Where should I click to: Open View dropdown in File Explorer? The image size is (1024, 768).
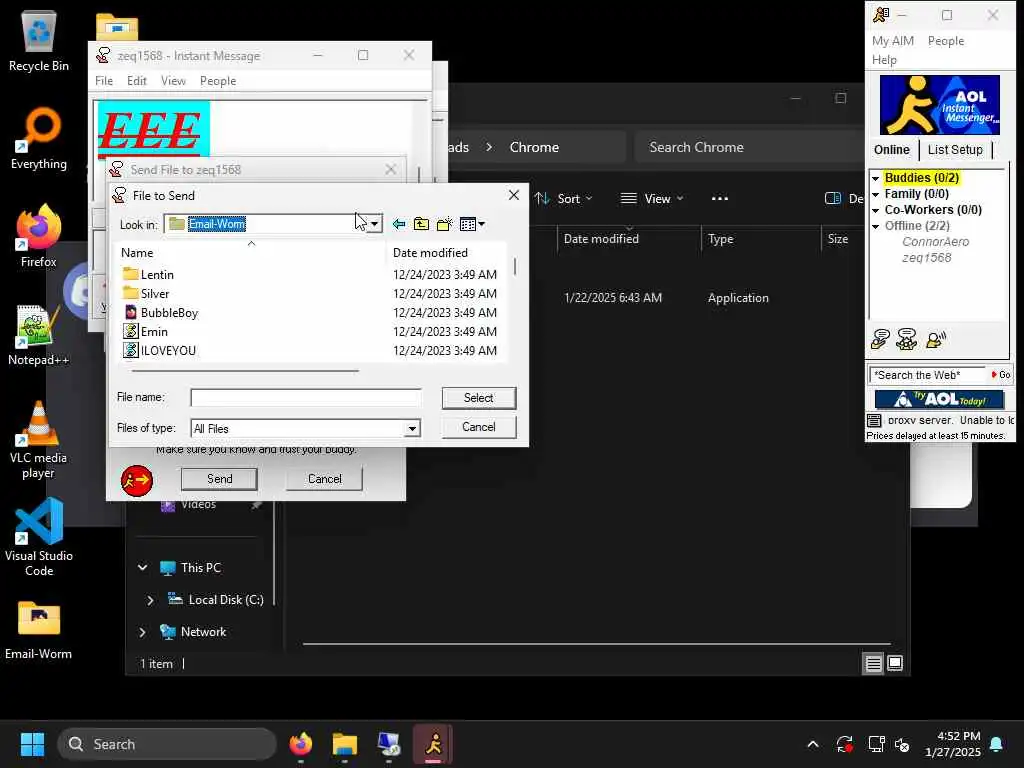(651, 199)
